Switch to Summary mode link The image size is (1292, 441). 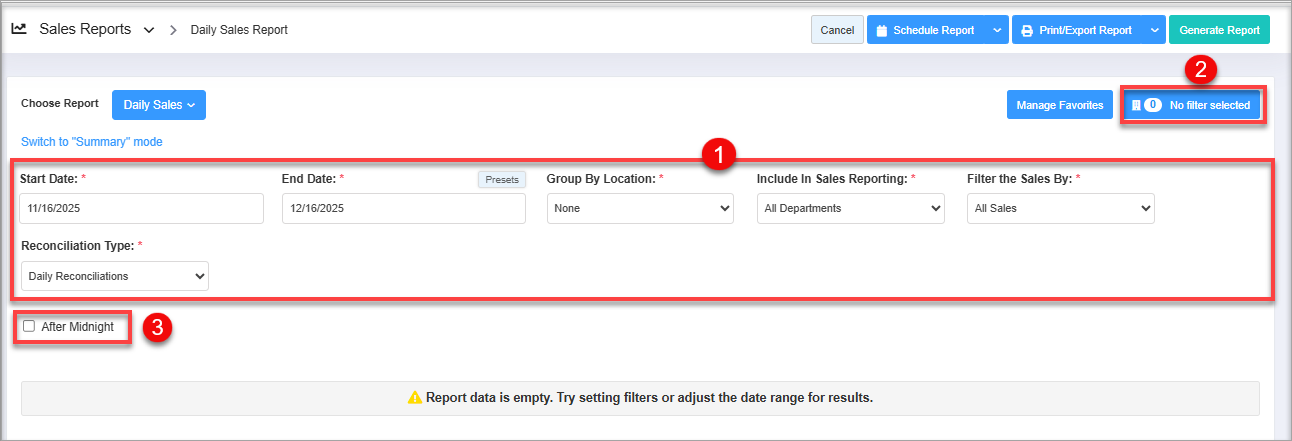pyautogui.click(x=91, y=142)
